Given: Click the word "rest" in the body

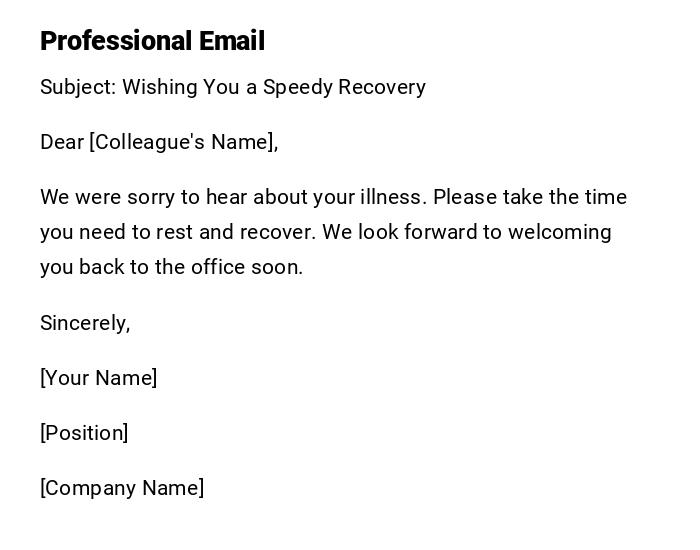Looking at the screenshot, I should coord(175,232).
